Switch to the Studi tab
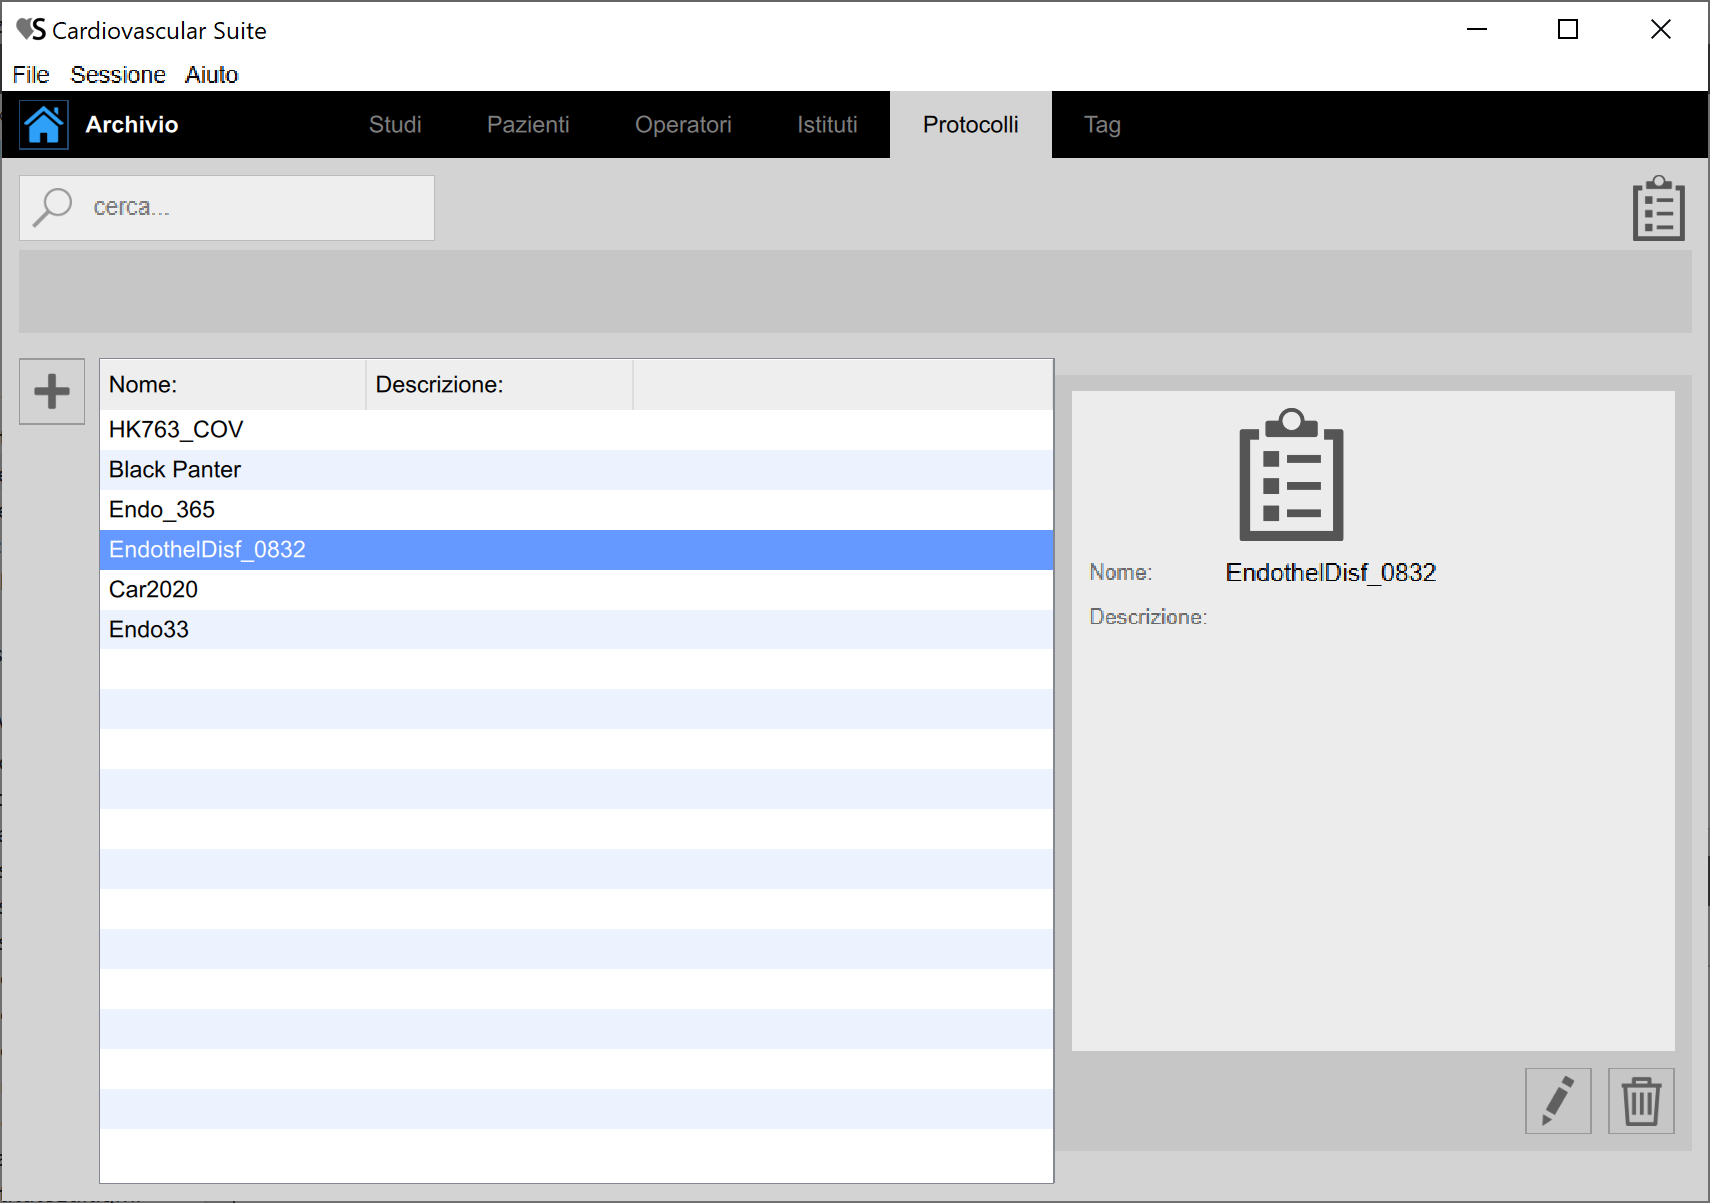The height and width of the screenshot is (1203, 1710). coord(395,125)
